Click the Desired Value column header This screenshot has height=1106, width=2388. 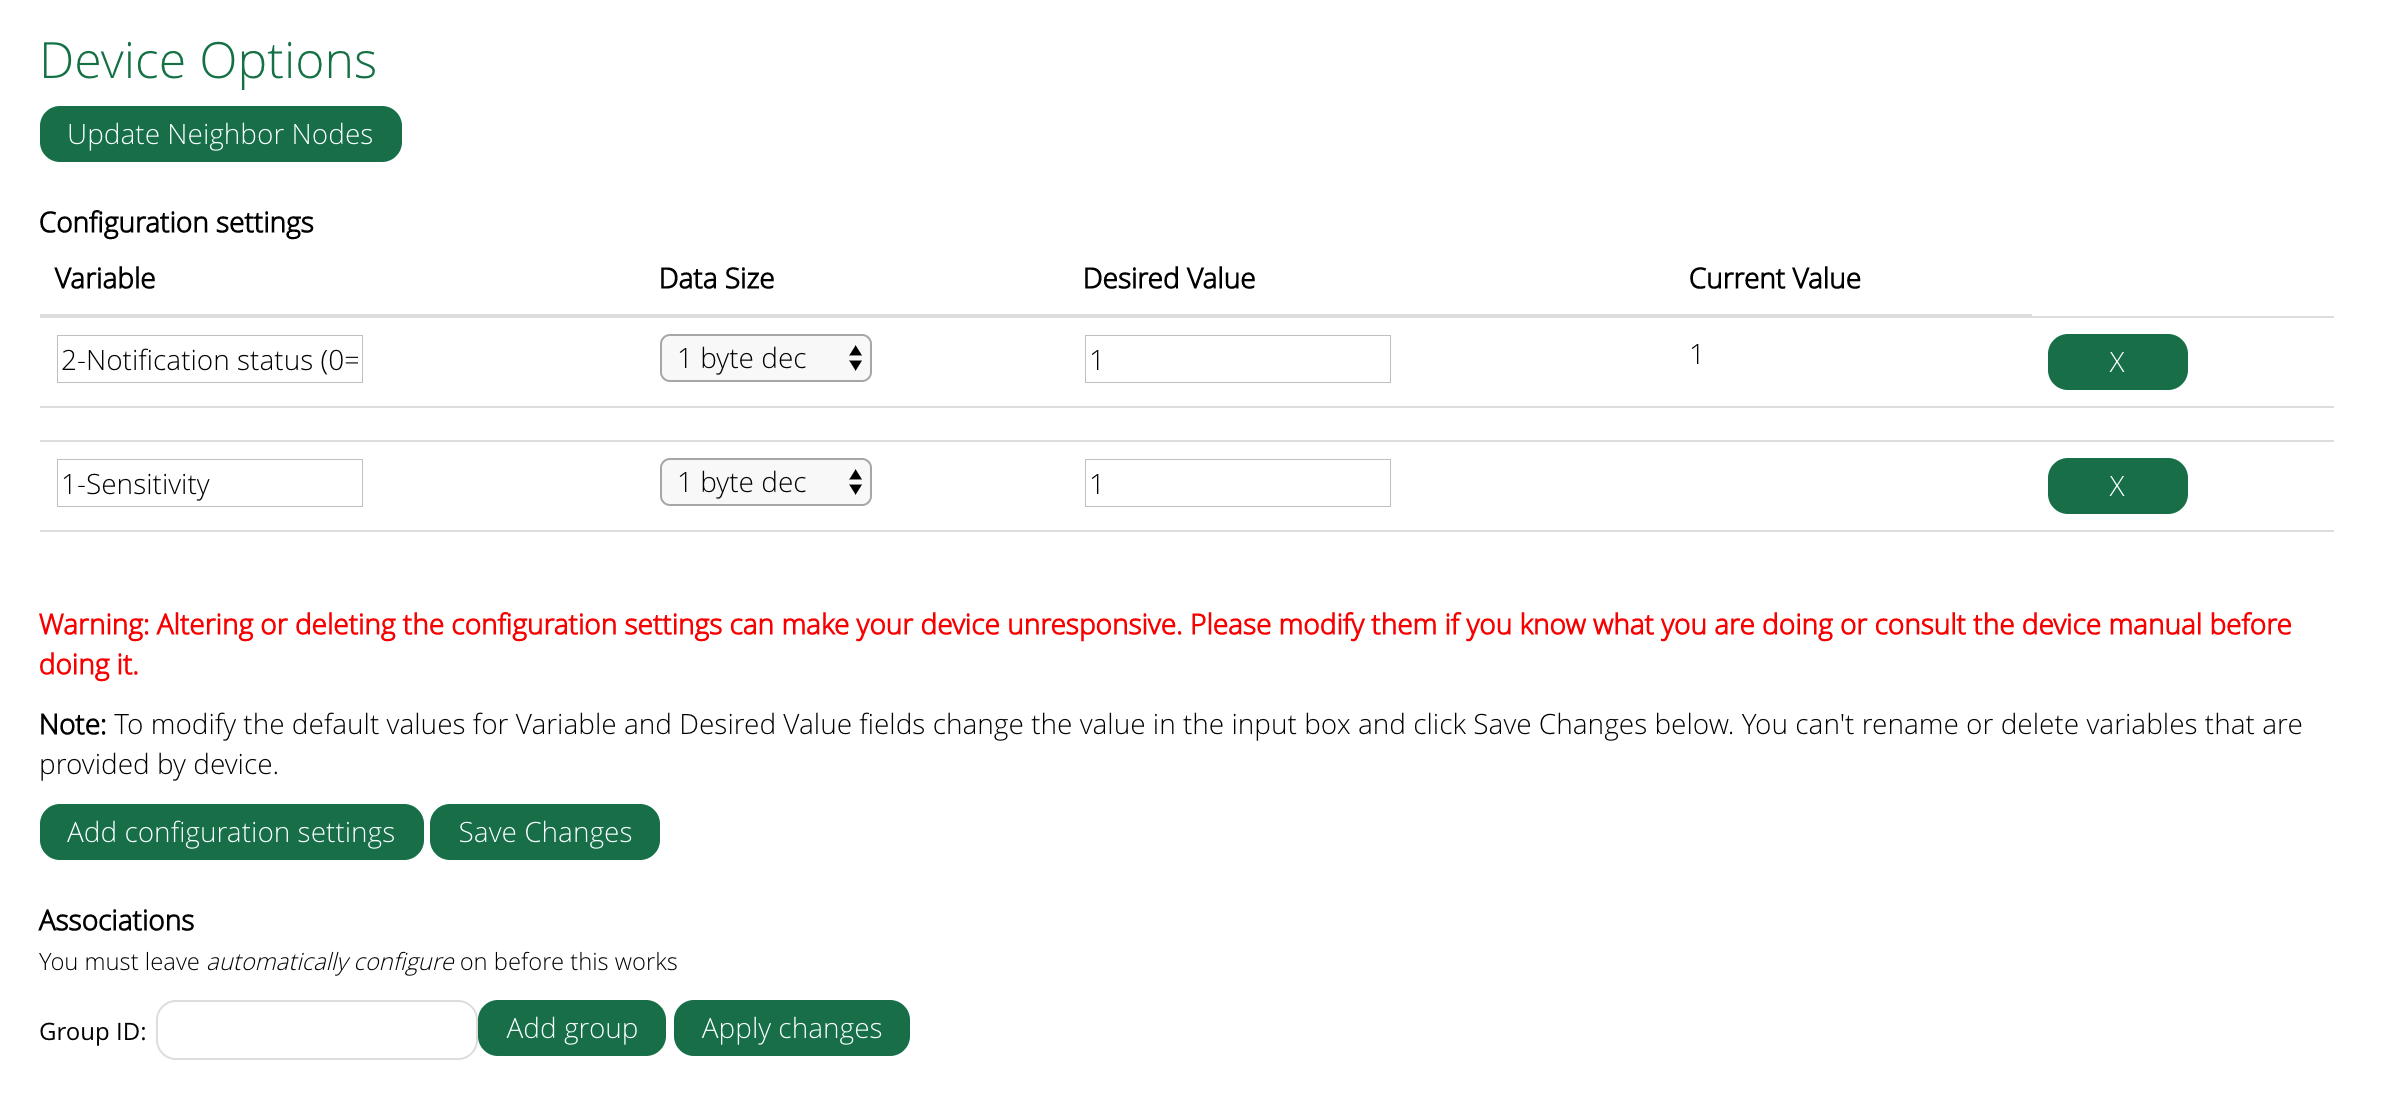coord(1168,279)
